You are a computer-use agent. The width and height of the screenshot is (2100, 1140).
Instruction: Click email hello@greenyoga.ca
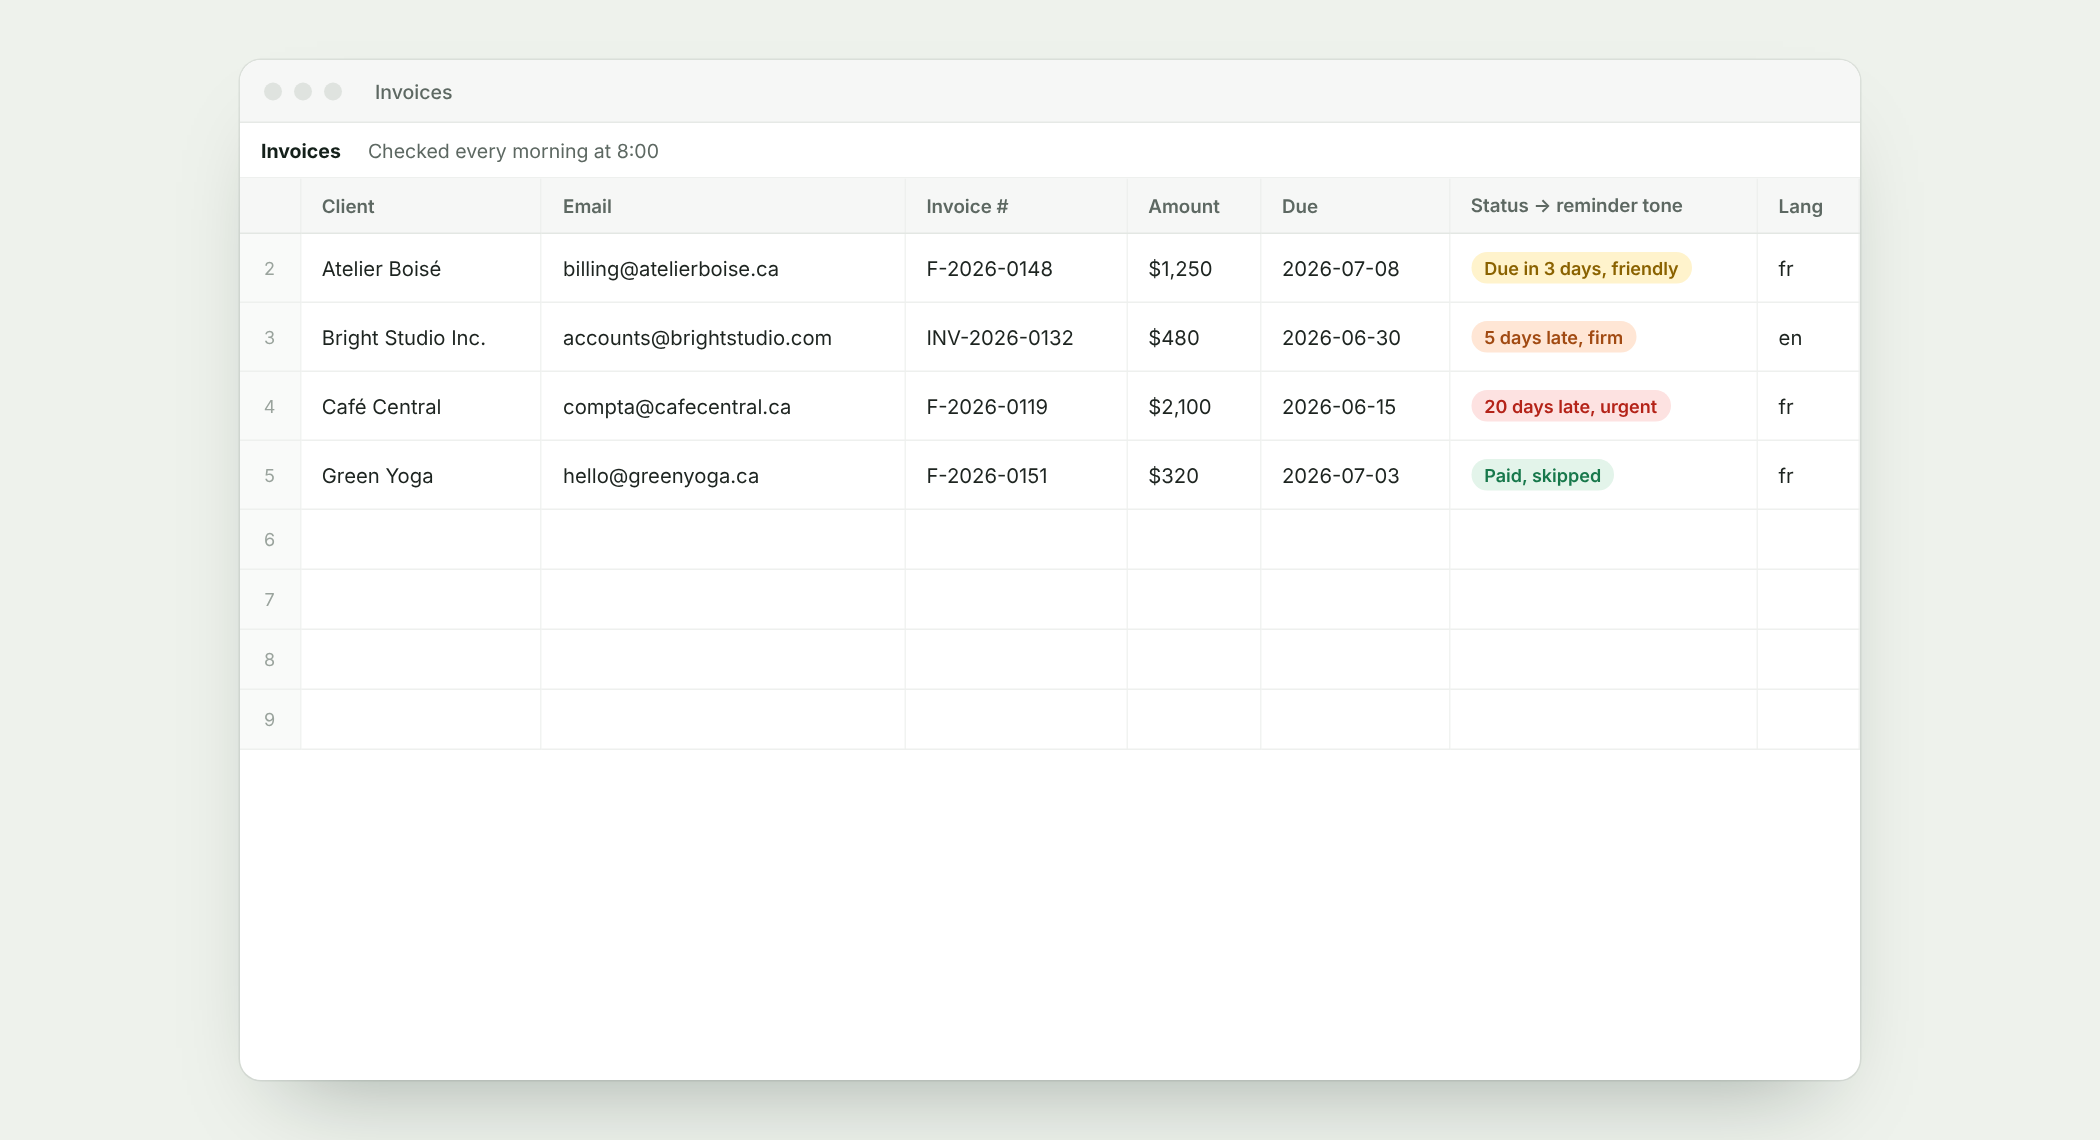660,475
